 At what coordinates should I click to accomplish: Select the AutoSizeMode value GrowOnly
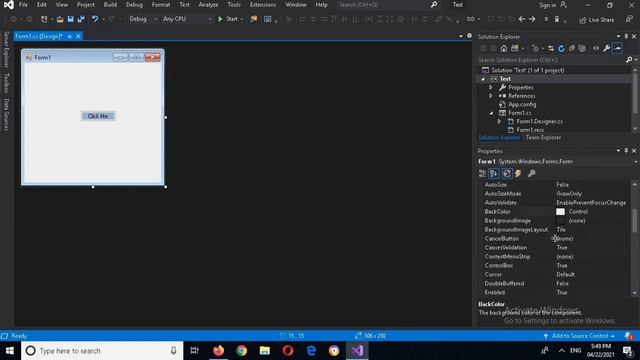(569, 193)
